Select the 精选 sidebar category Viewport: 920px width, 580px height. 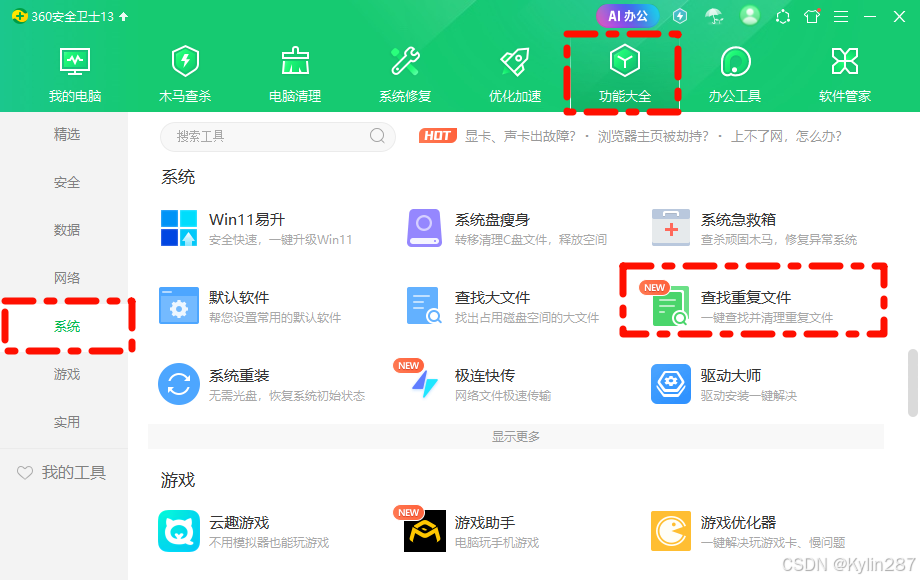pyautogui.click(x=66, y=134)
